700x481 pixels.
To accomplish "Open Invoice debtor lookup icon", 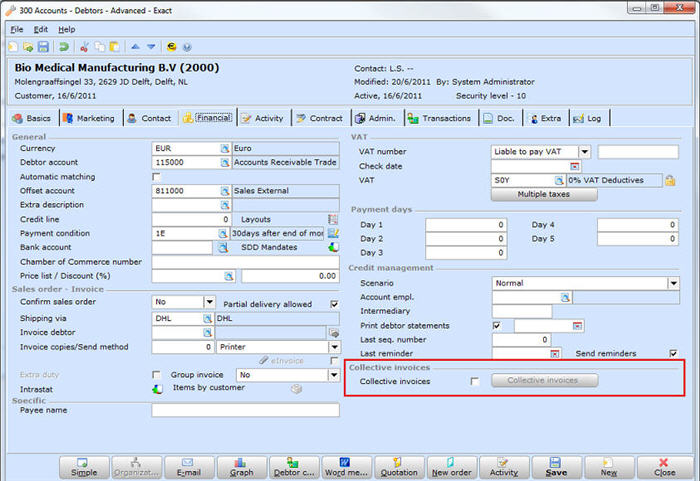I will coord(207,333).
